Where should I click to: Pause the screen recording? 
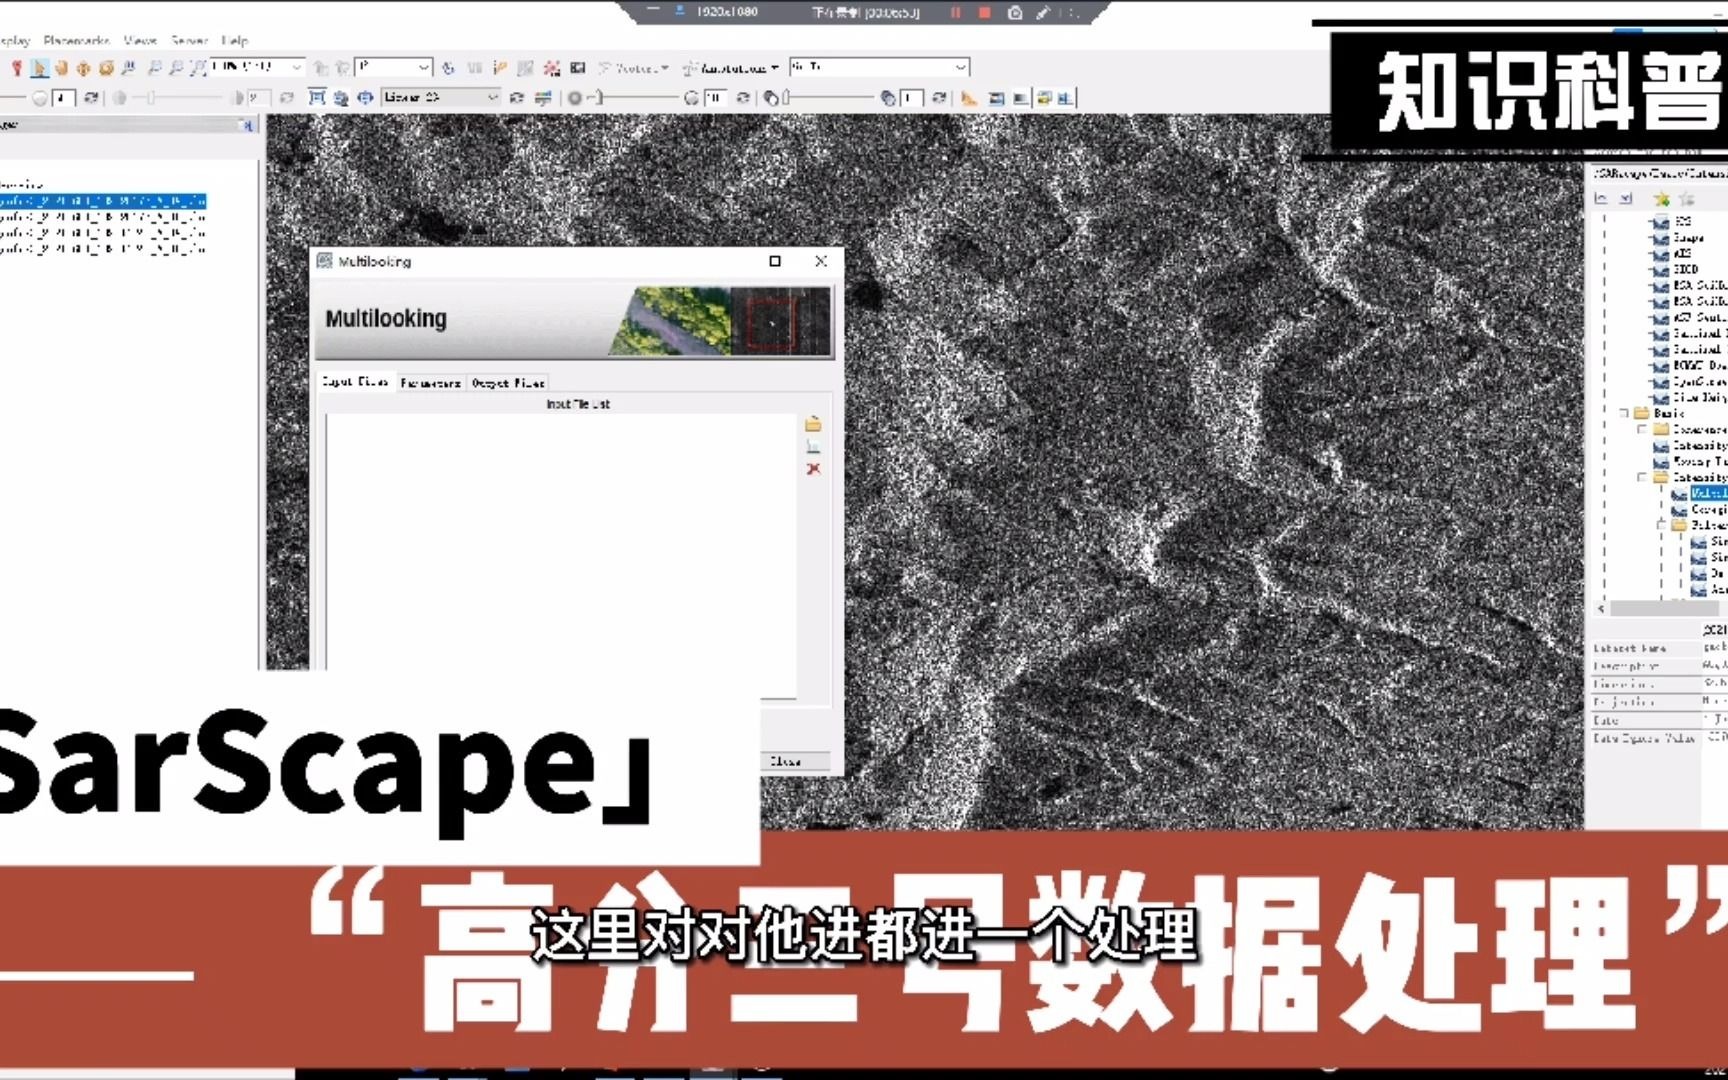tap(955, 12)
